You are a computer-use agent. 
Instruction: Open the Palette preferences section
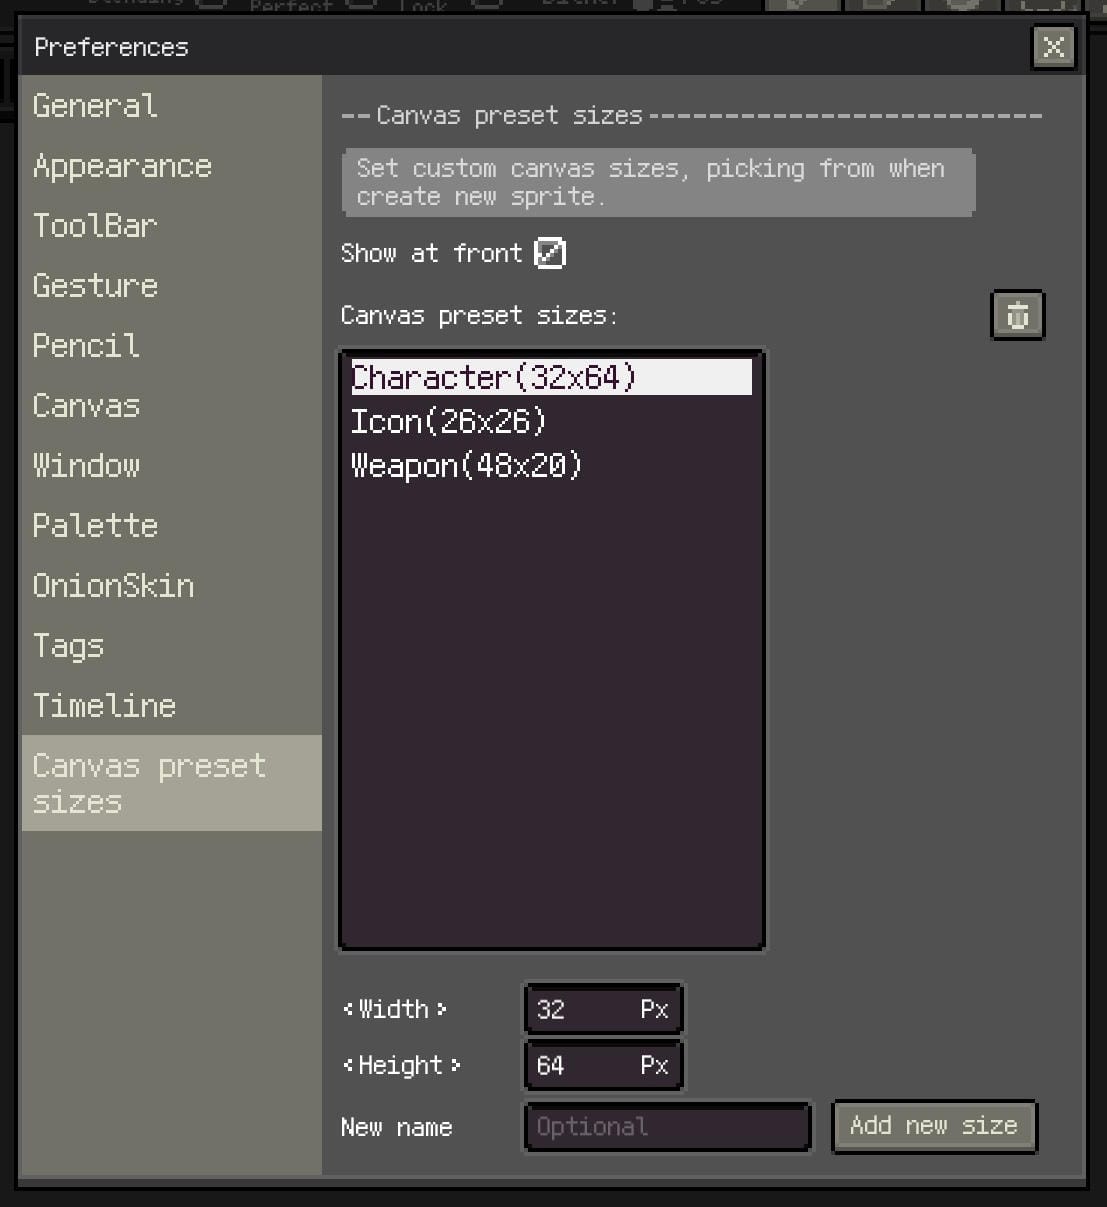click(95, 526)
